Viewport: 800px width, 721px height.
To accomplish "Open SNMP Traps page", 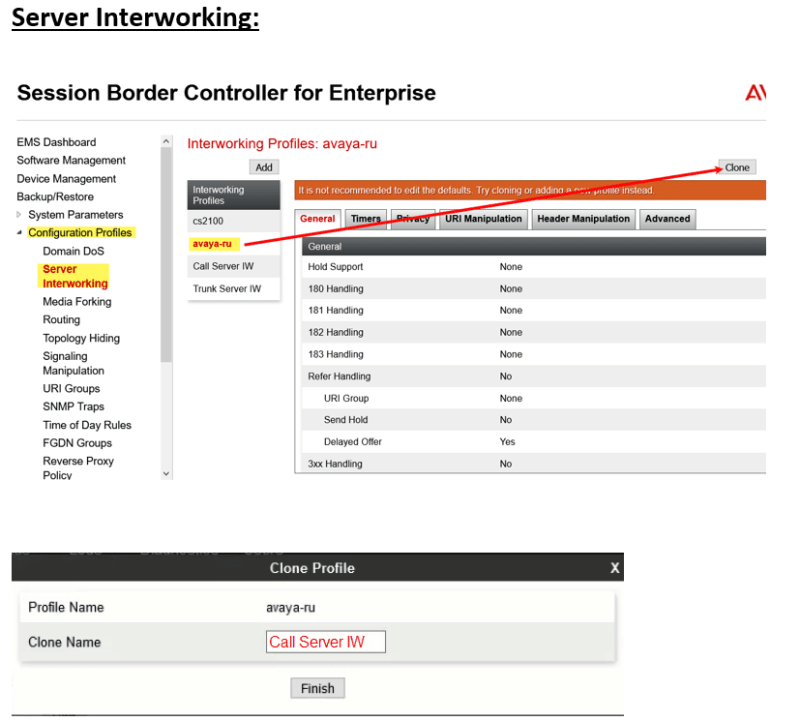I will (x=73, y=407).
